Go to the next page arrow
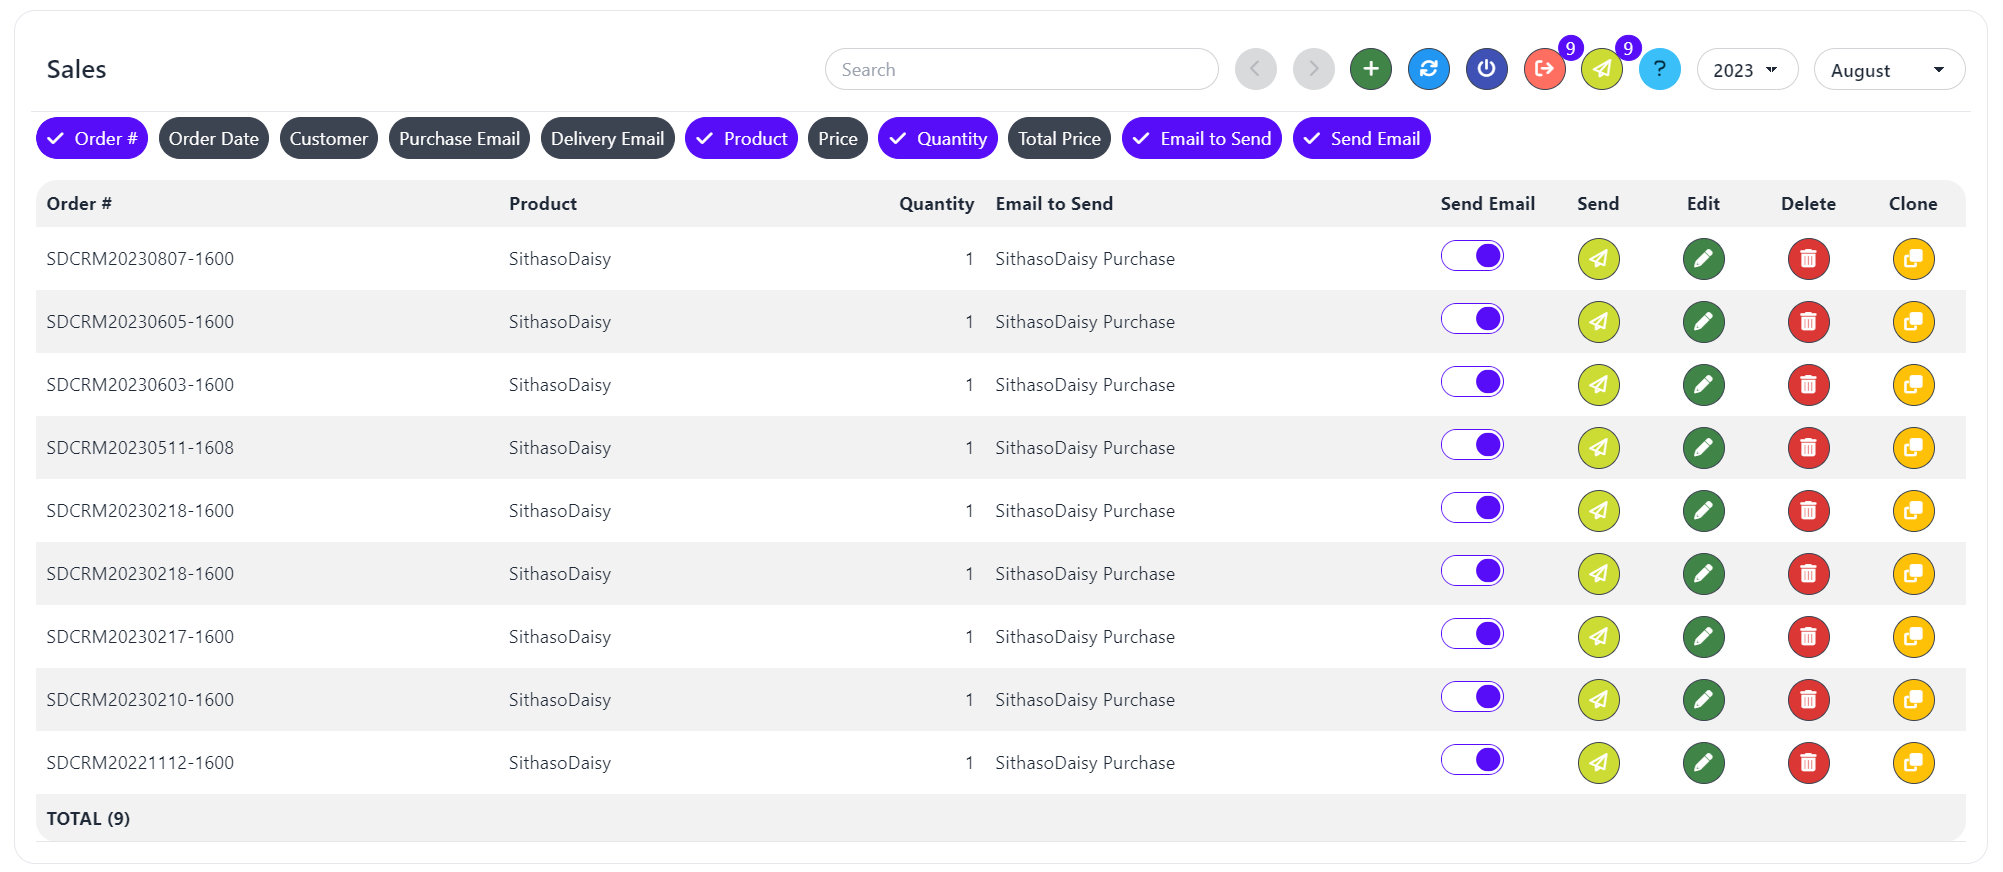2003x872 pixels. [x=1313, y=69]
